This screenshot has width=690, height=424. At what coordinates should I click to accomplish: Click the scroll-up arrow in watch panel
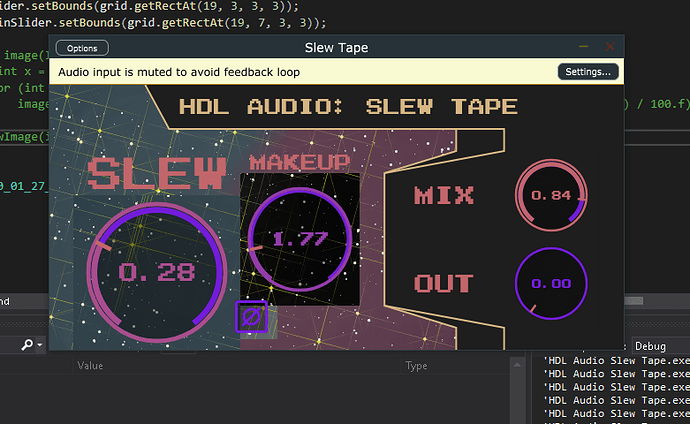click(517, 365)
